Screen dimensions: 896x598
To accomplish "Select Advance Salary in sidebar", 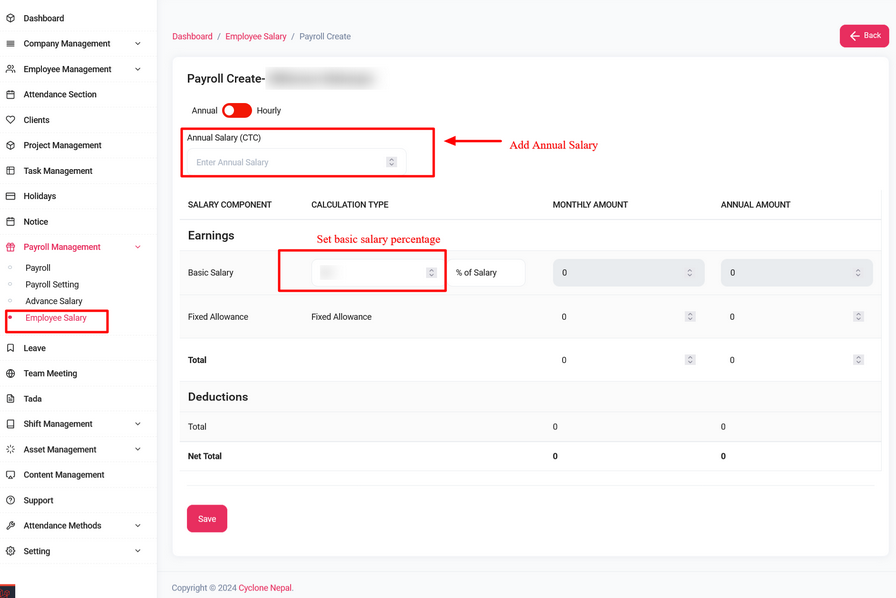I will [54, 301].
